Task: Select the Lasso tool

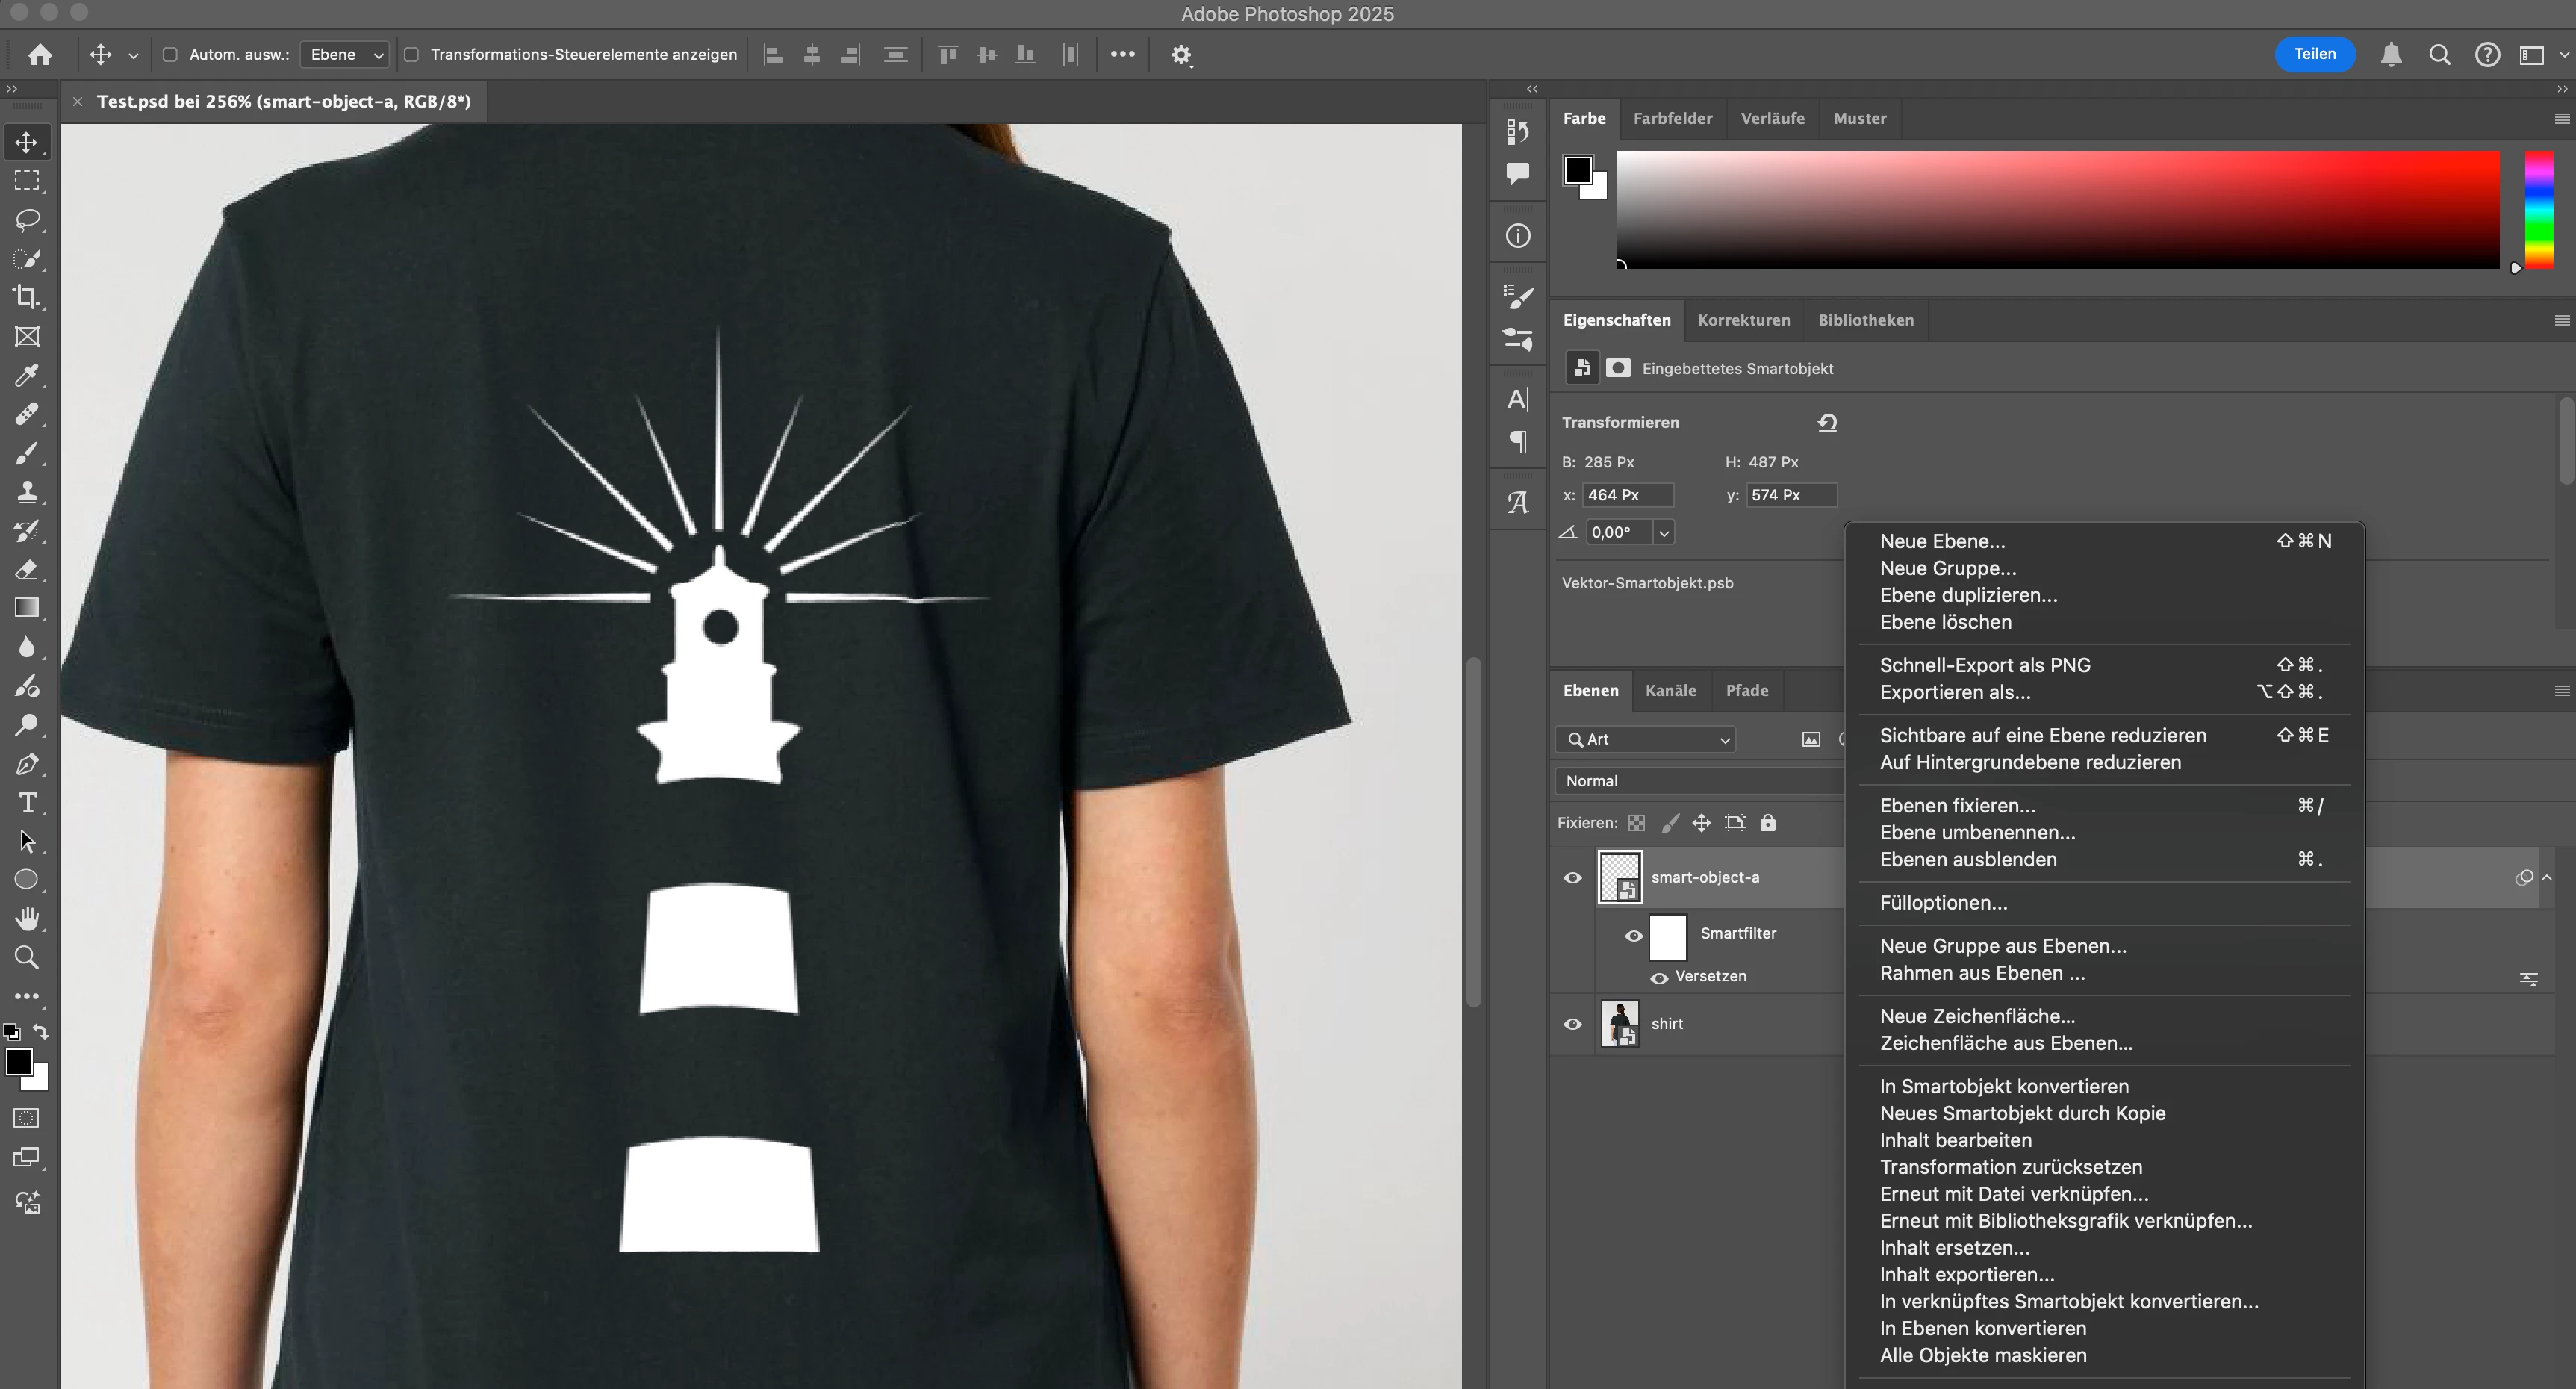Action: pos(27,219)
